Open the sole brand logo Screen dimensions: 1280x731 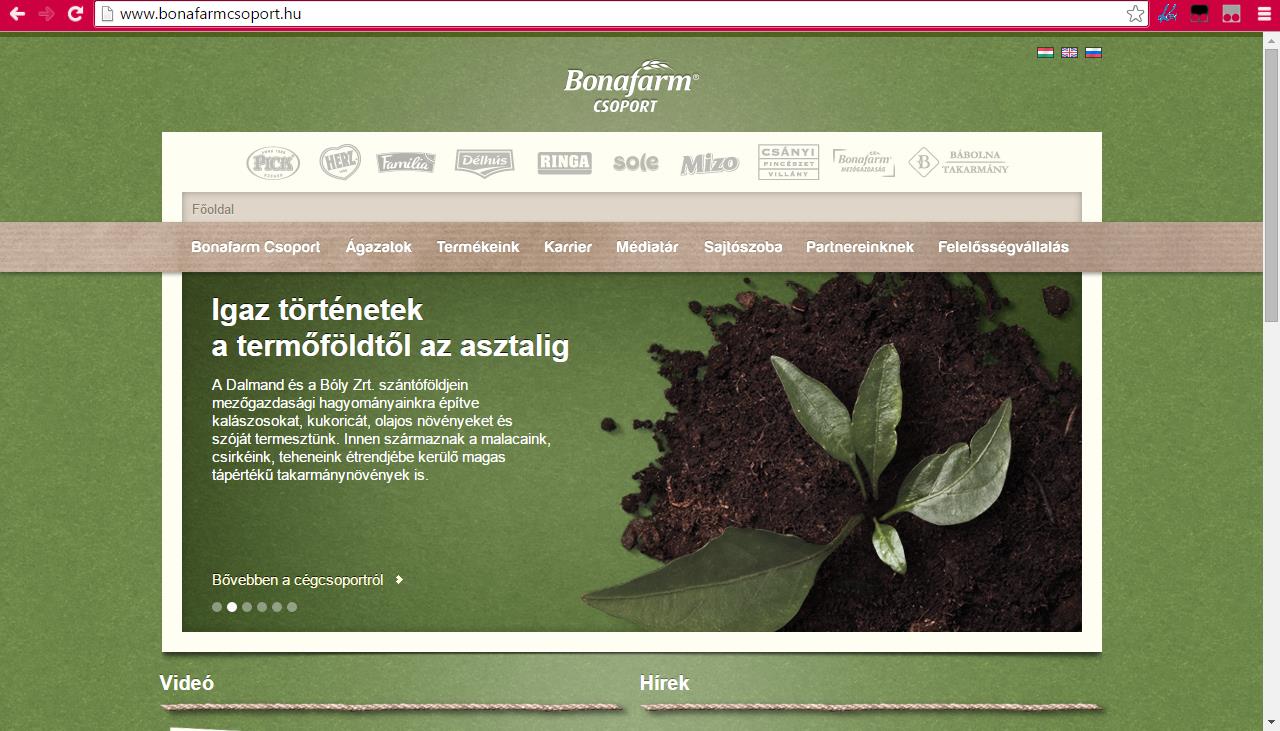[x=636, y=163]
